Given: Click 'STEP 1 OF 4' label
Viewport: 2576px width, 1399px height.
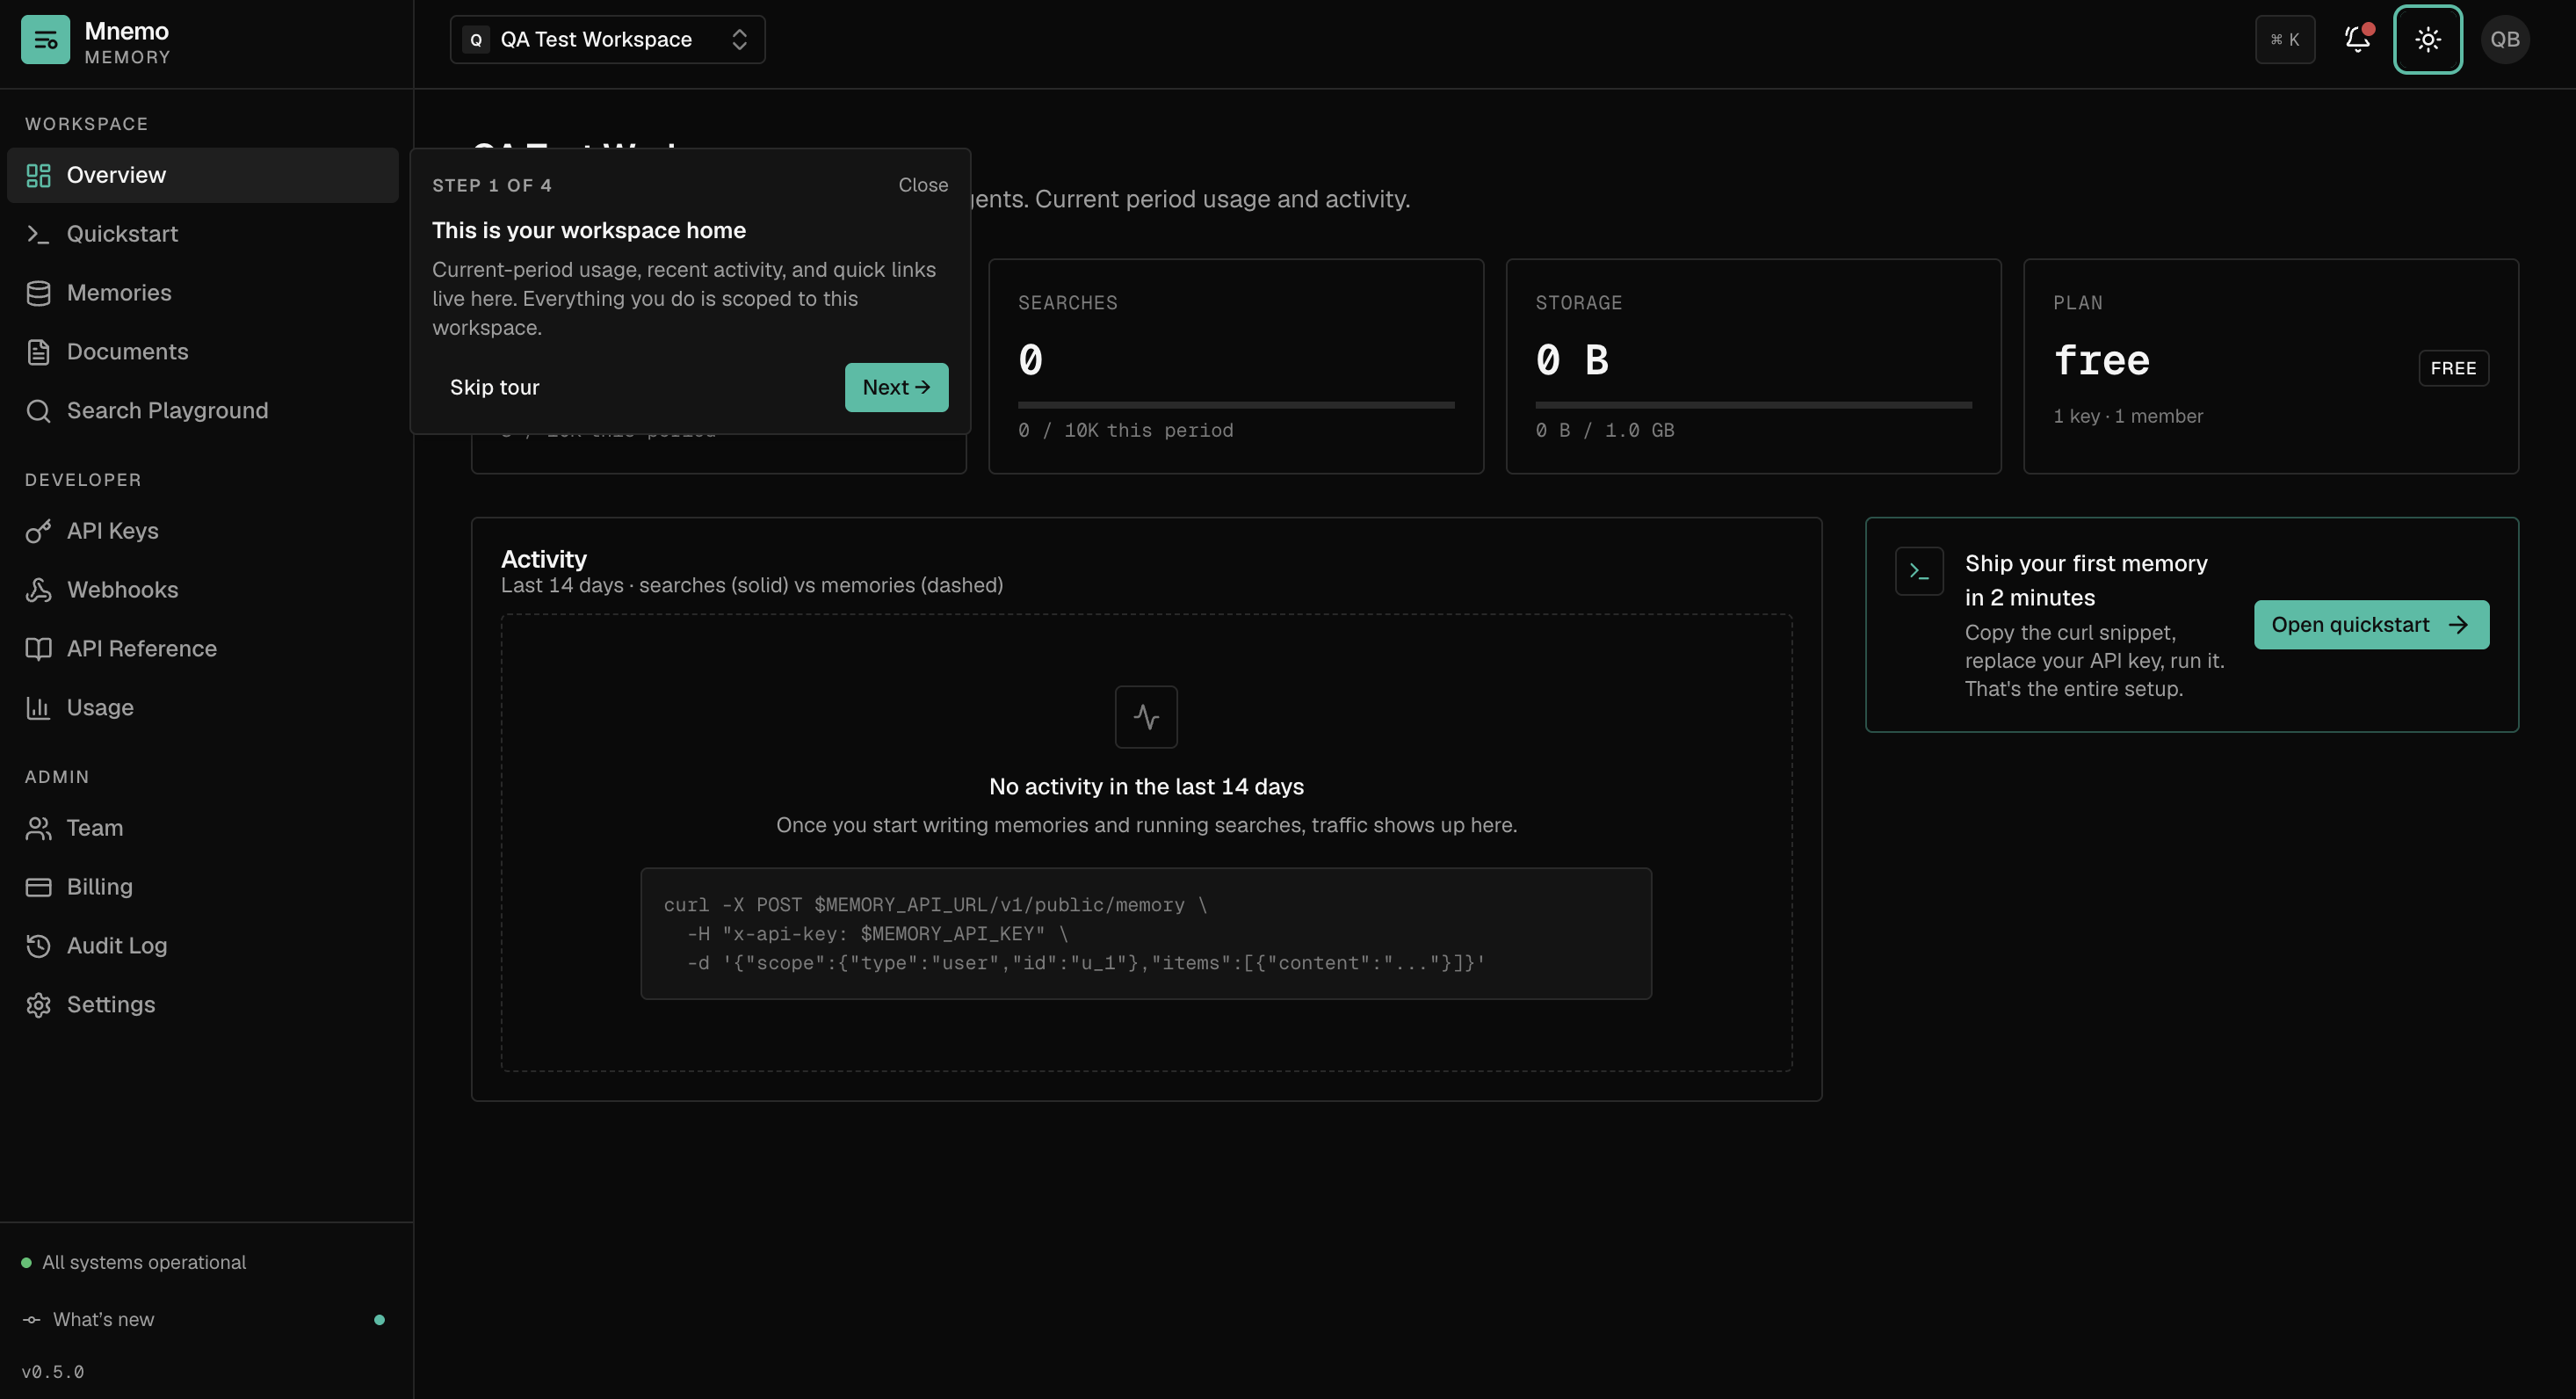Looking at the screenshot, I should tap(492, 186).
